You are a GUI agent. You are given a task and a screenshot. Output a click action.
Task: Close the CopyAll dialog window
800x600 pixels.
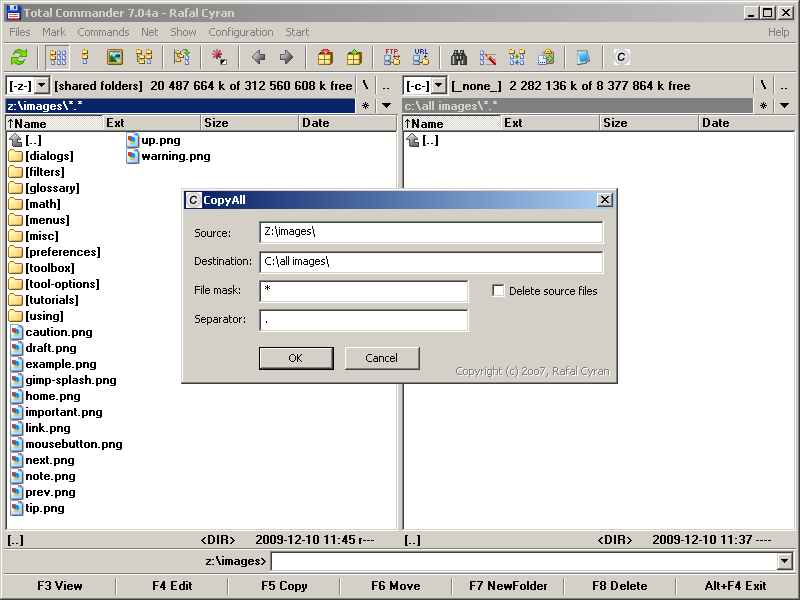(x=605, y=199)
